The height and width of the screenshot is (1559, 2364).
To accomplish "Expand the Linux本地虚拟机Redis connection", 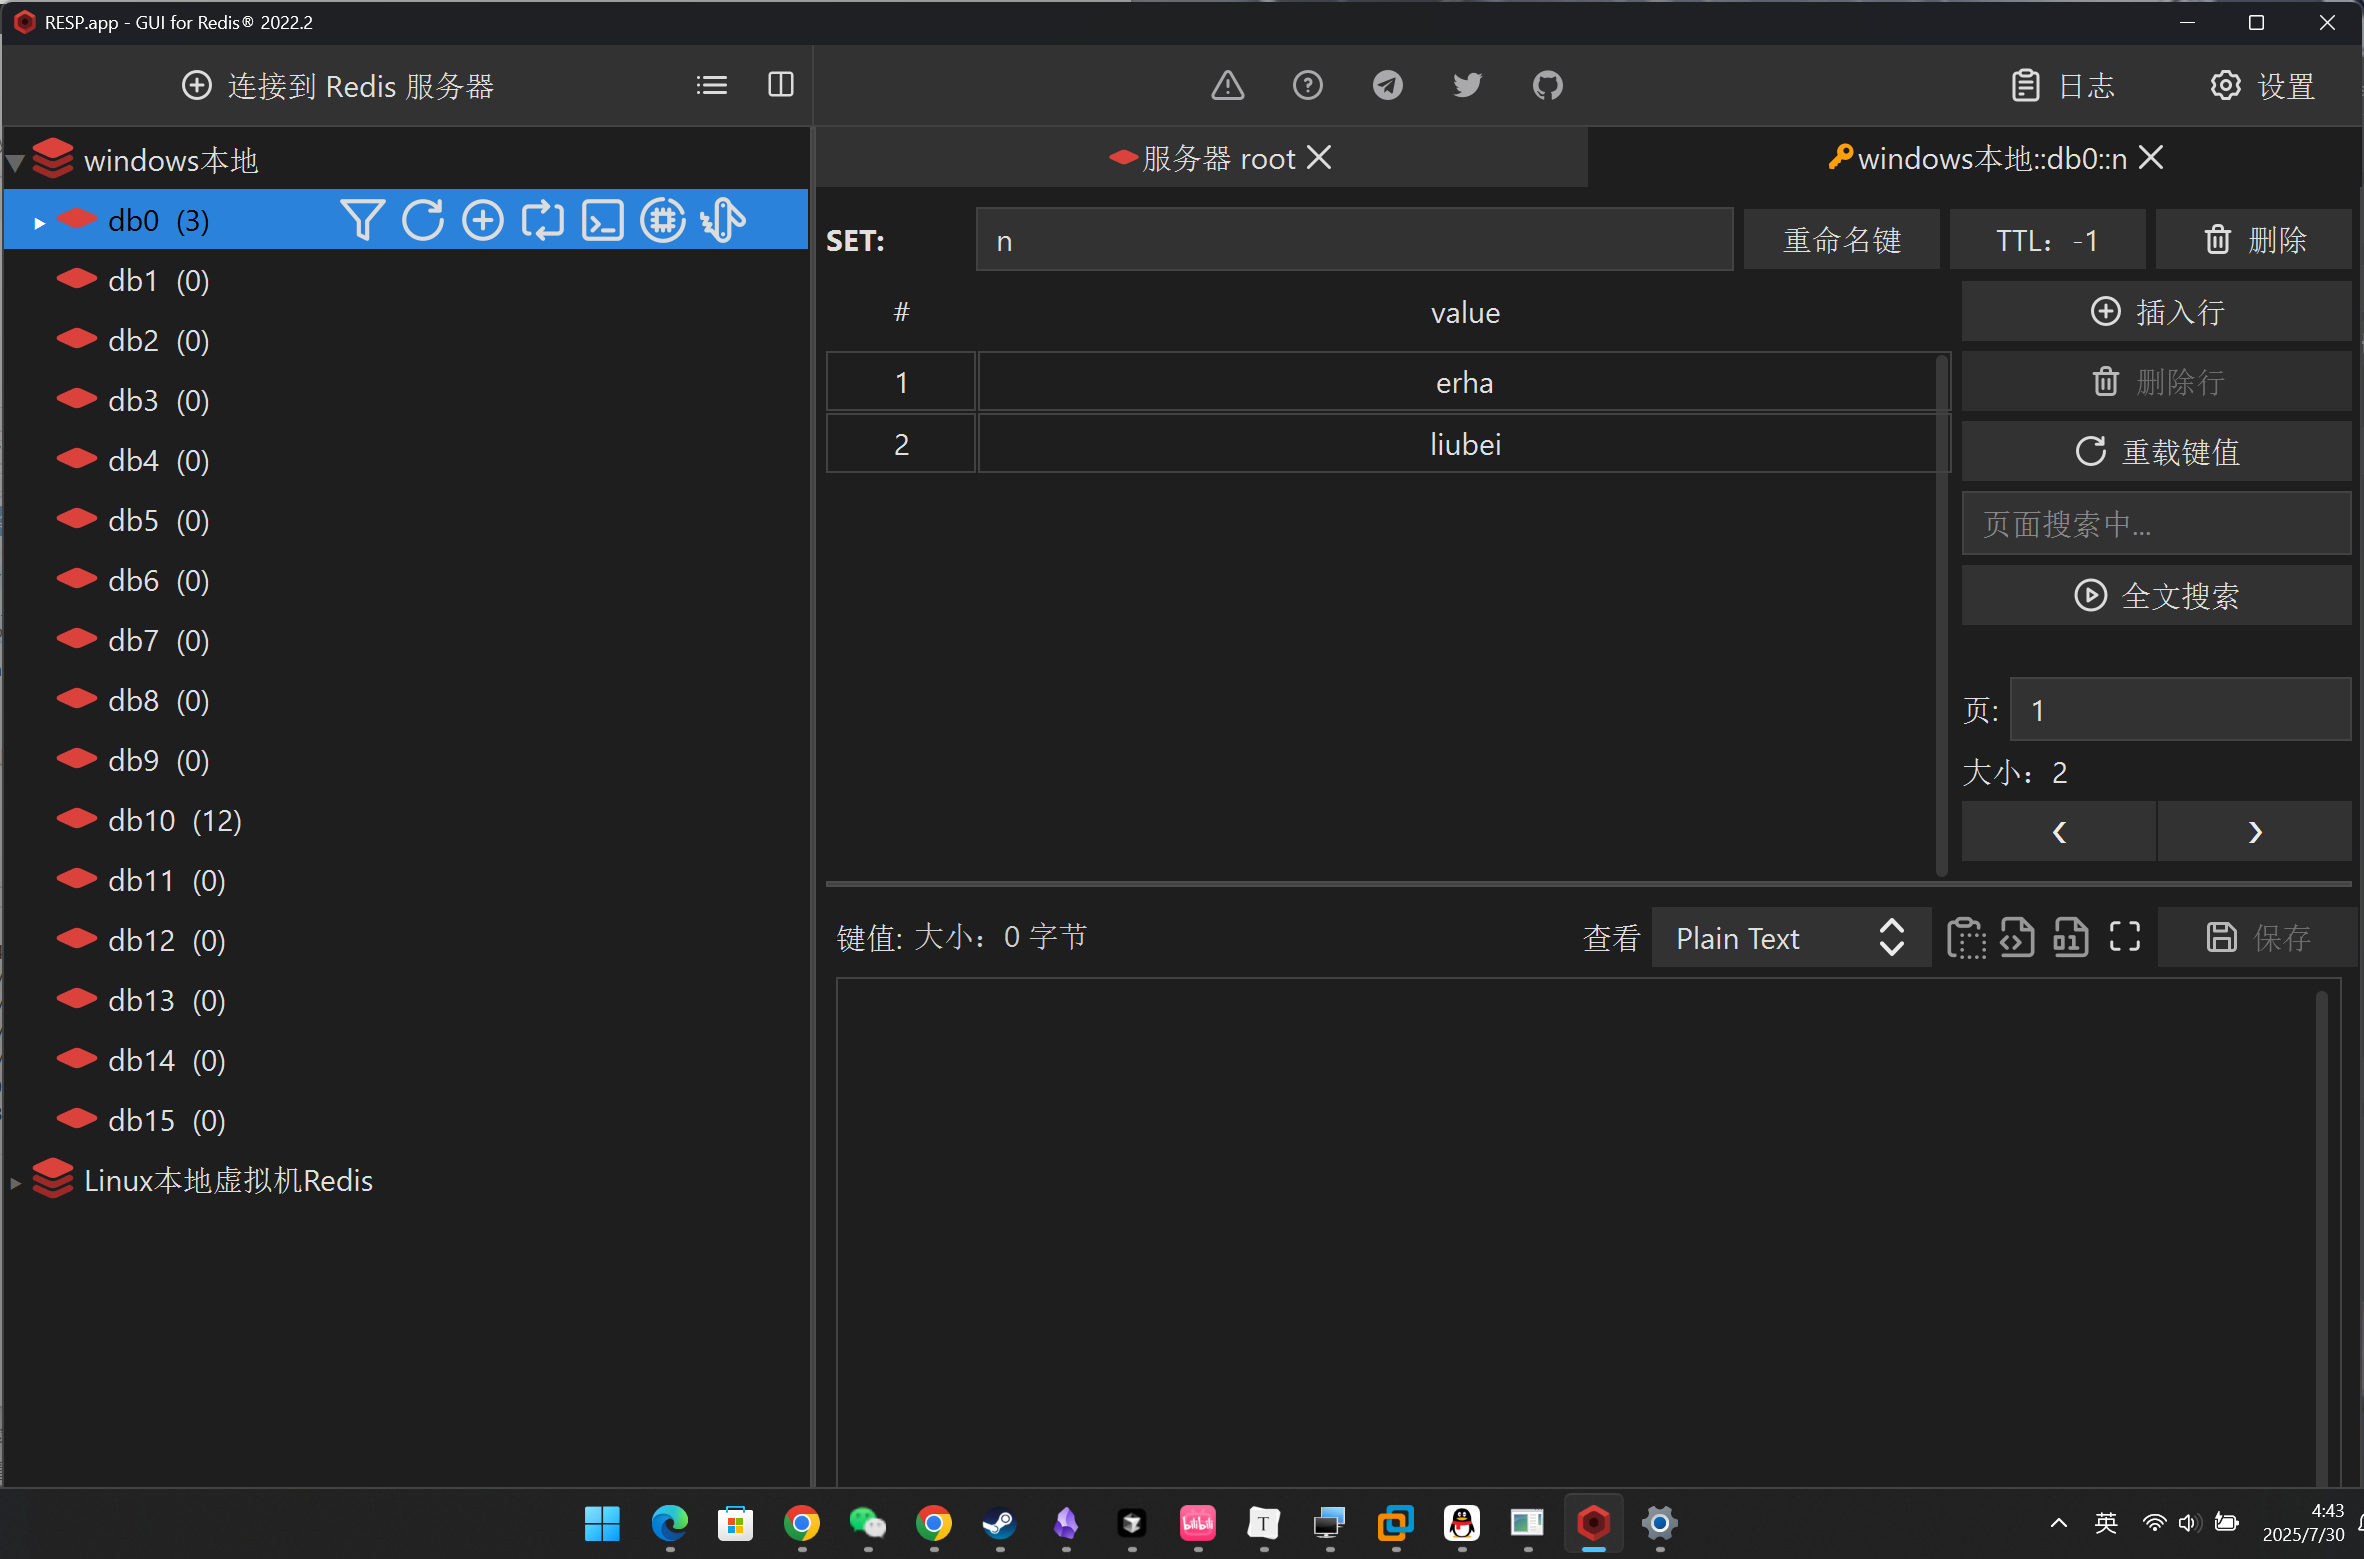I will pyautogui.click(x=16, y=1182).
